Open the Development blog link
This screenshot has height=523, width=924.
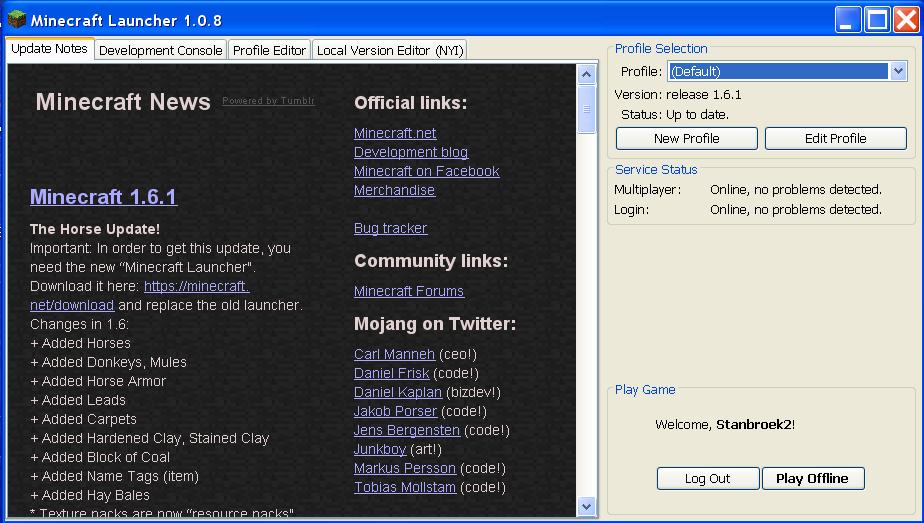click(x=410, y=152)
